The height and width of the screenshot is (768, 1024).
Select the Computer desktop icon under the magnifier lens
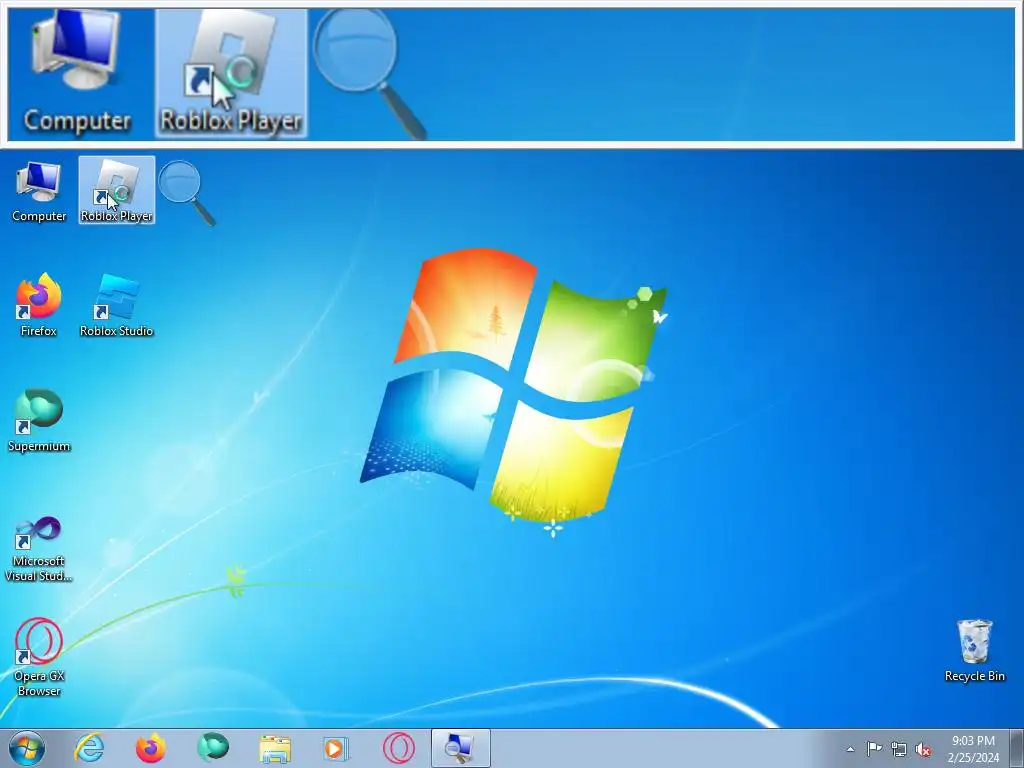click(x=39, y=192)
